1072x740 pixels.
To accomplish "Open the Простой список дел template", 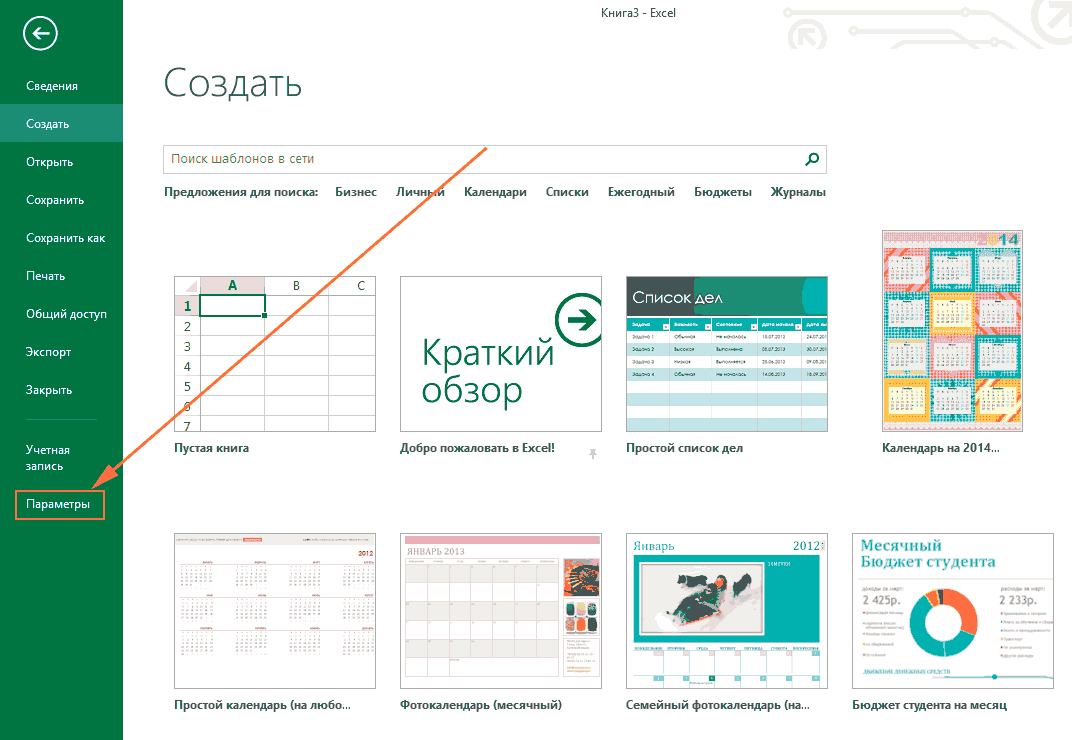I will pyautogui.click(x=727, y=354).
